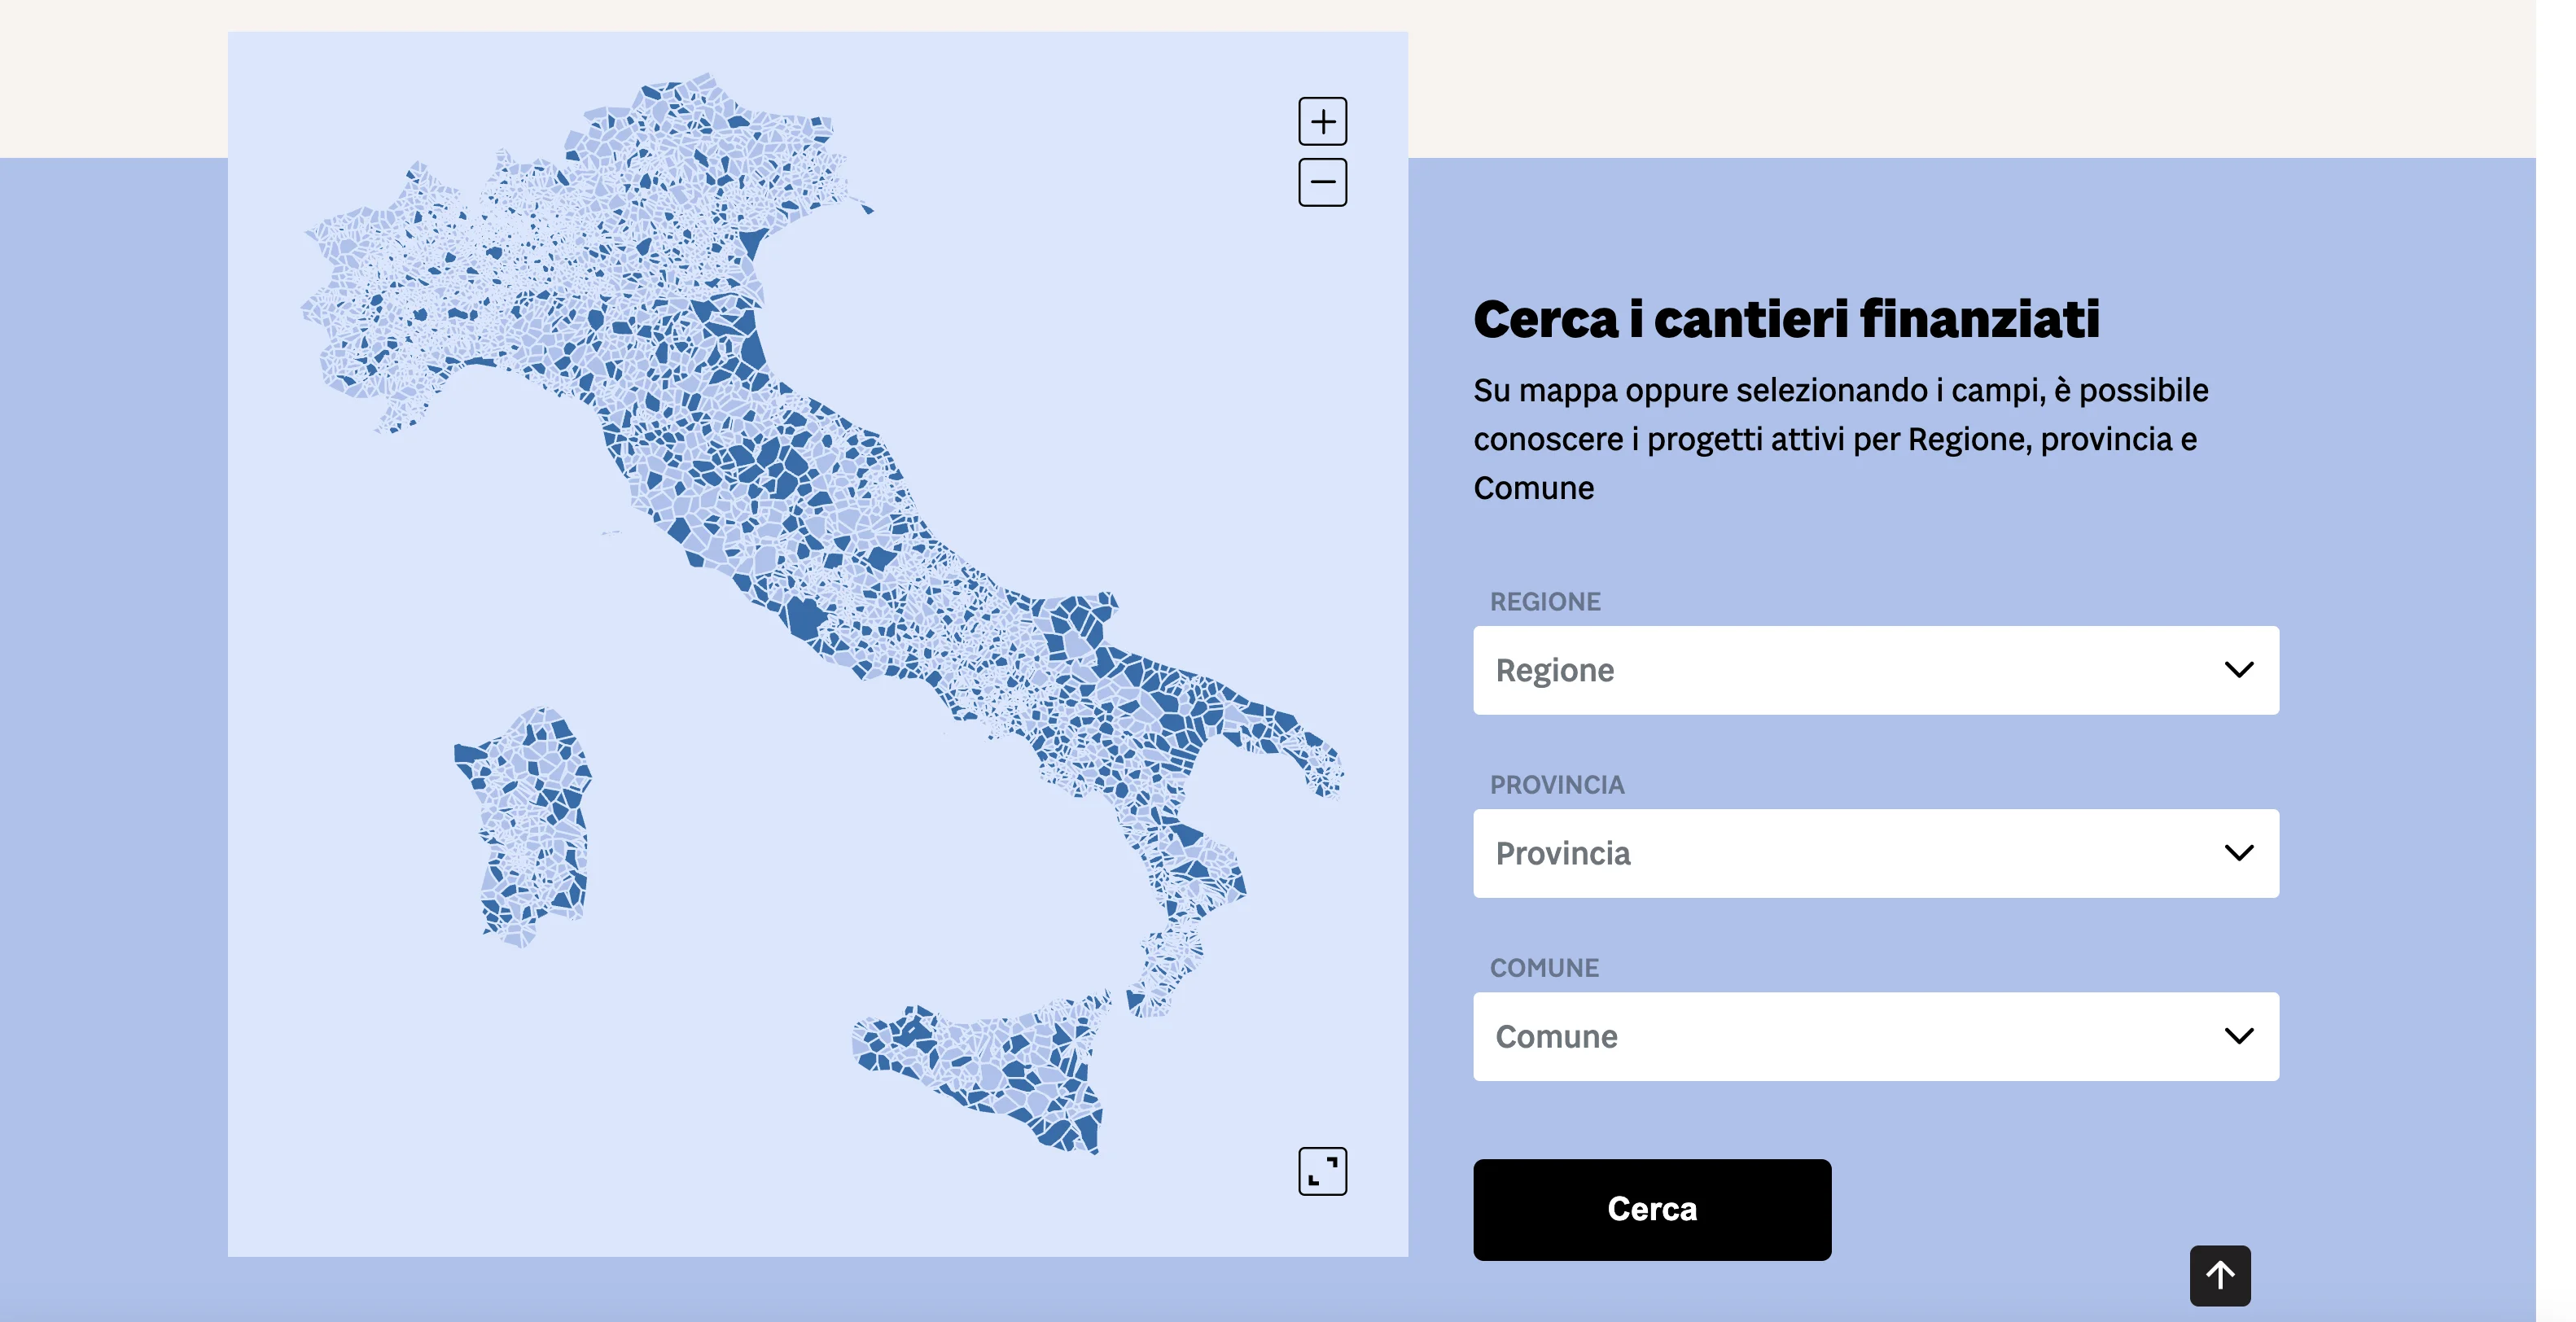Viewport: 2576px width, 1322px height.
Task: Click the black Cerca button
Action: pos(1651,1209)
